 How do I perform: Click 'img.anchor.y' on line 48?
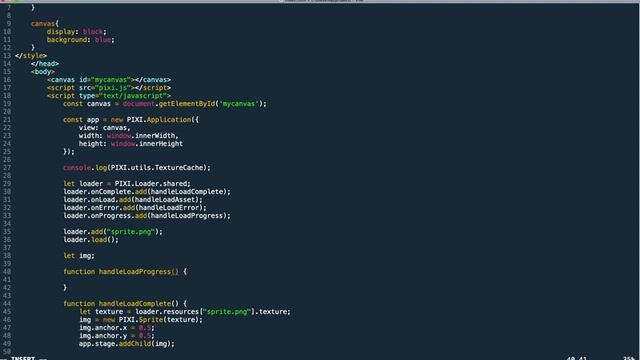[103, 336]
